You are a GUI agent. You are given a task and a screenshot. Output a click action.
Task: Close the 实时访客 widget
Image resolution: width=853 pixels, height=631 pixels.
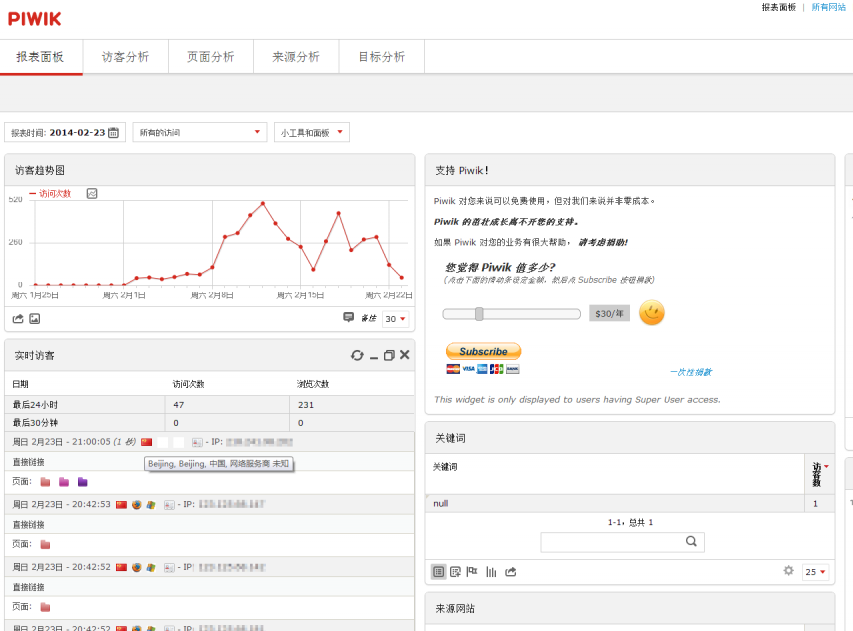pos(404,355)
